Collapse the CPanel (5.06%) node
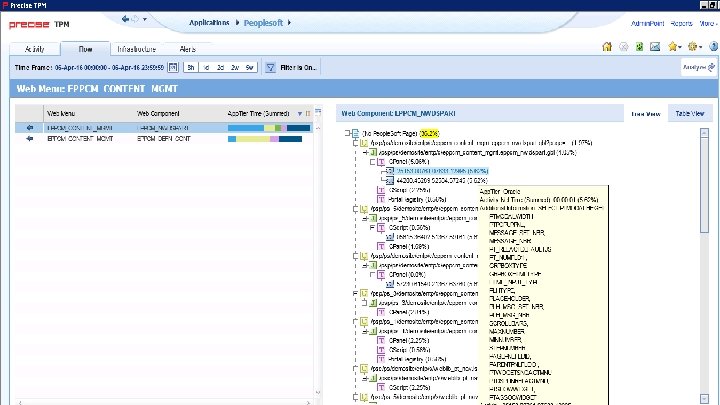 coord(373,162)
